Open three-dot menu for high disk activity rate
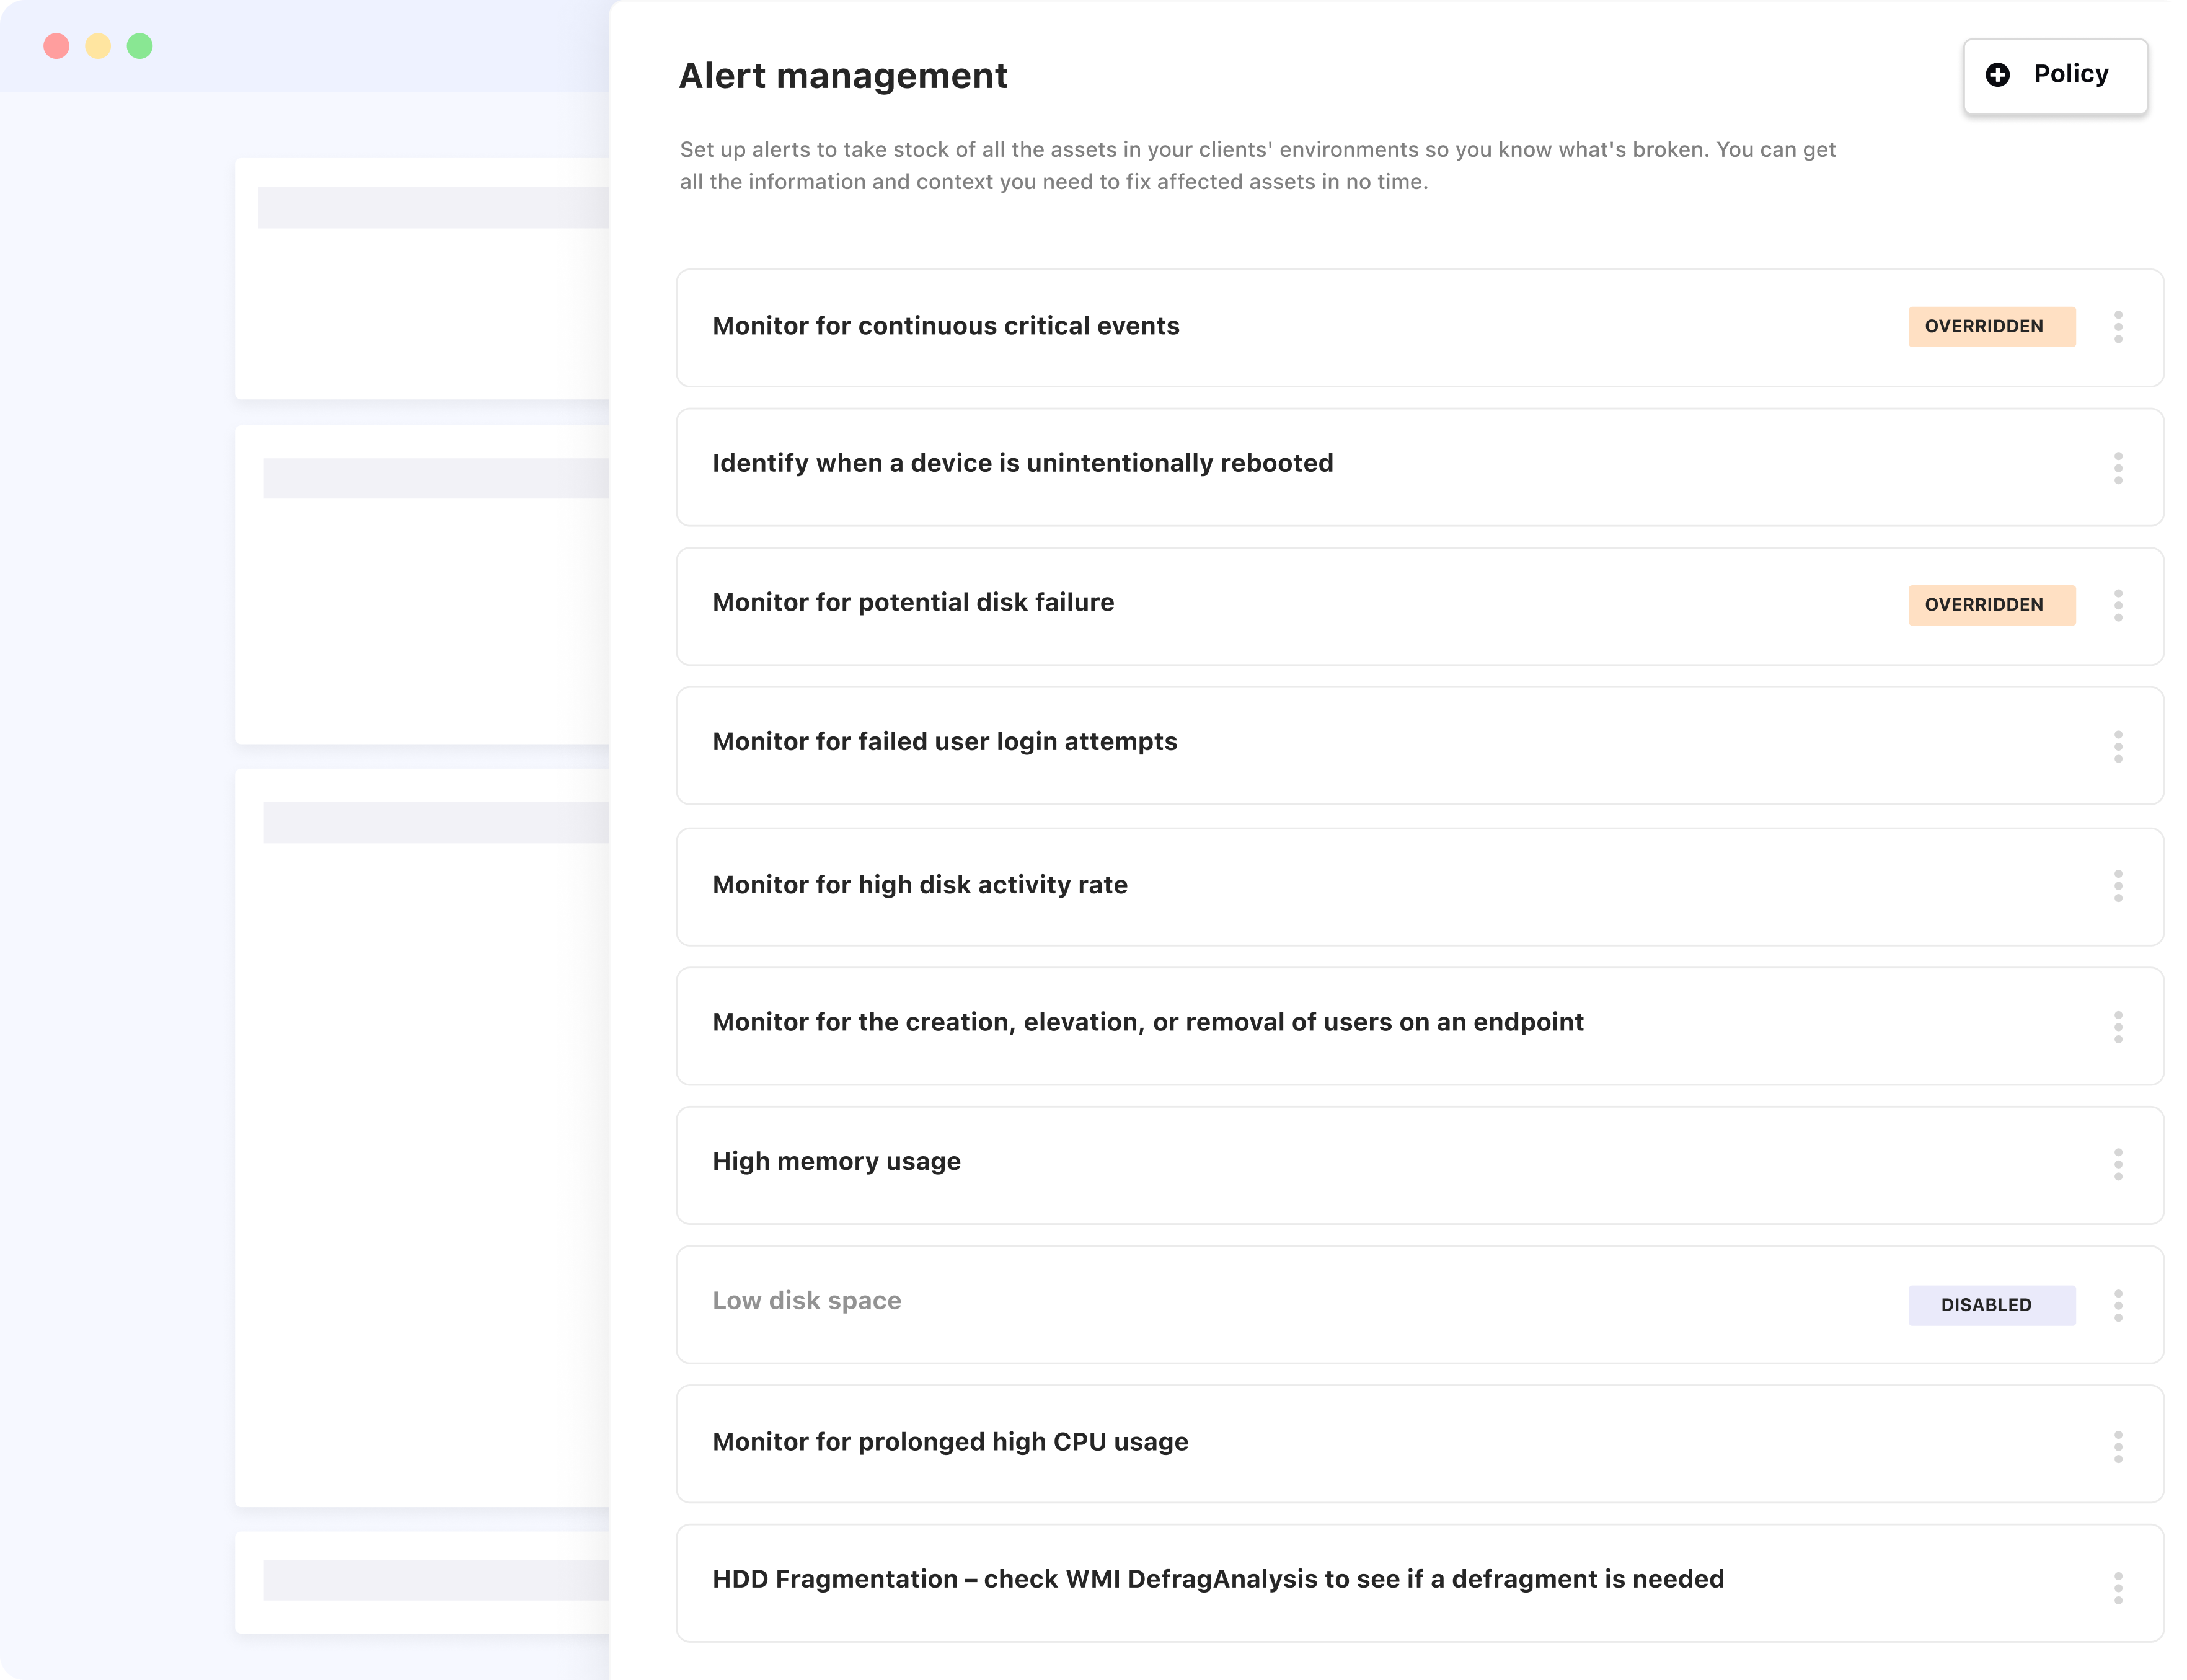Screen dimensions: 2187x1680 pos(2118,886)
